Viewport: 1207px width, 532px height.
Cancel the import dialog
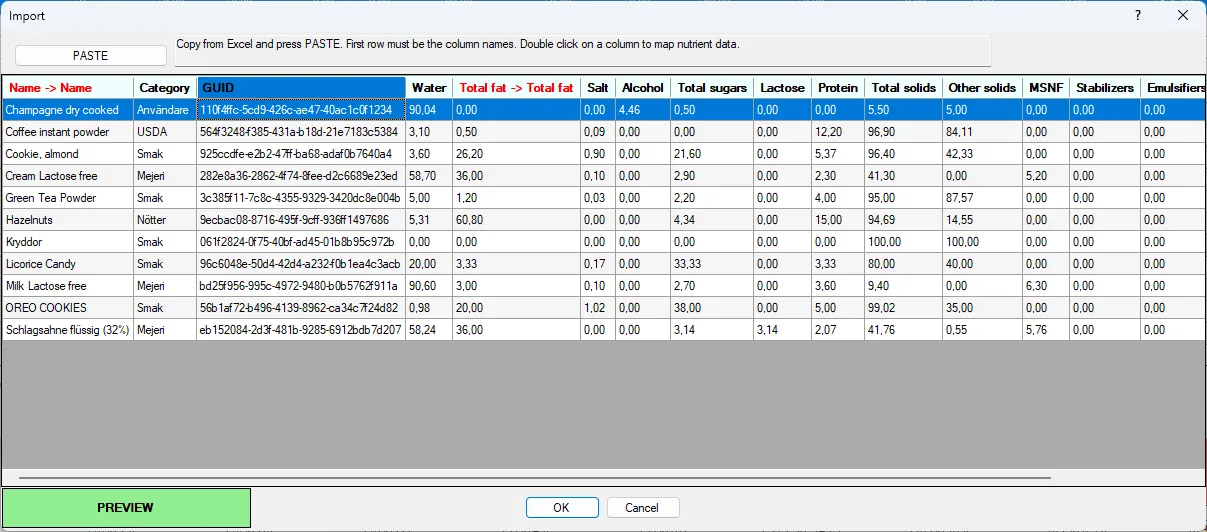click(642, 508)
